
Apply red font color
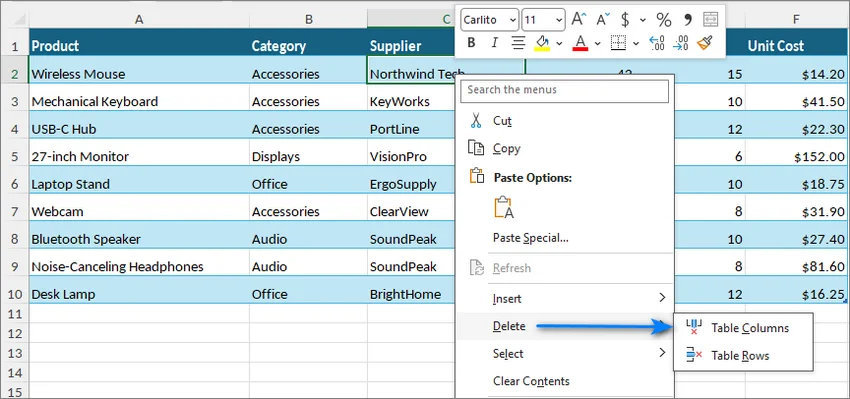(581, 42)
